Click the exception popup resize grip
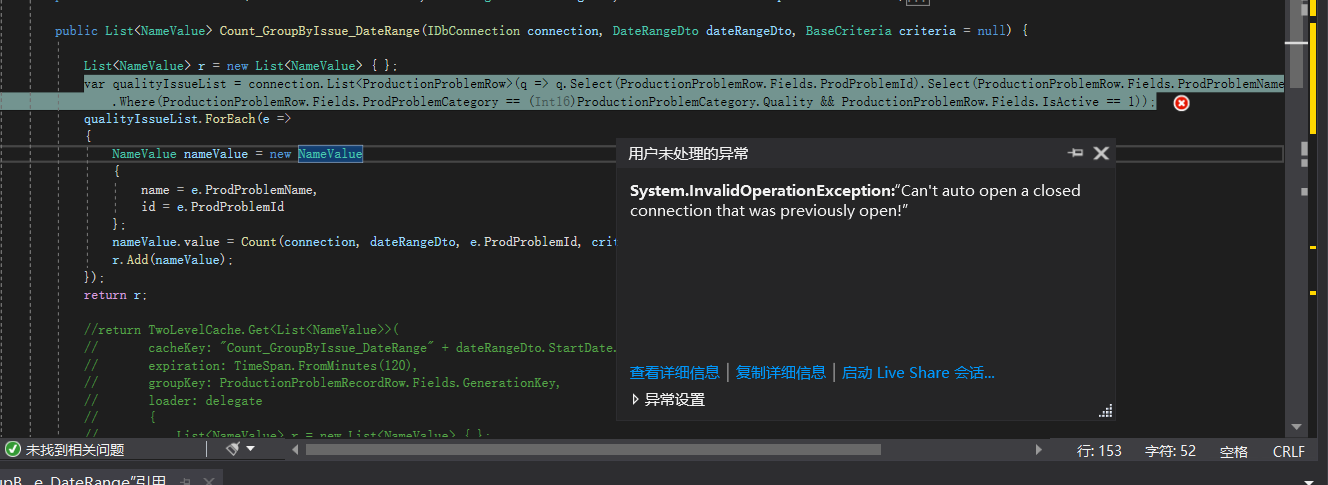Screen dimensions: 1328x485 pyautogui.click(x=1106, y=411)
